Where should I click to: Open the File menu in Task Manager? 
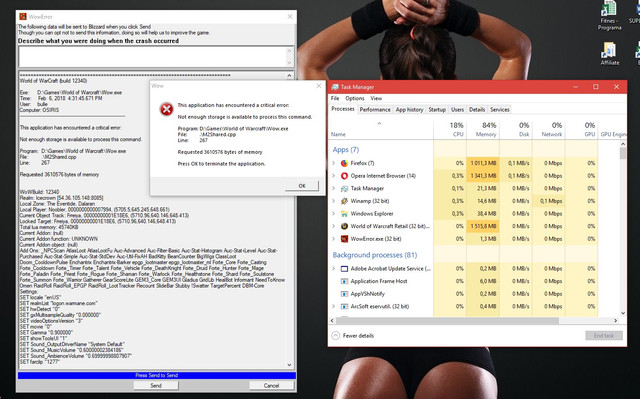click(x=335, y=98)
